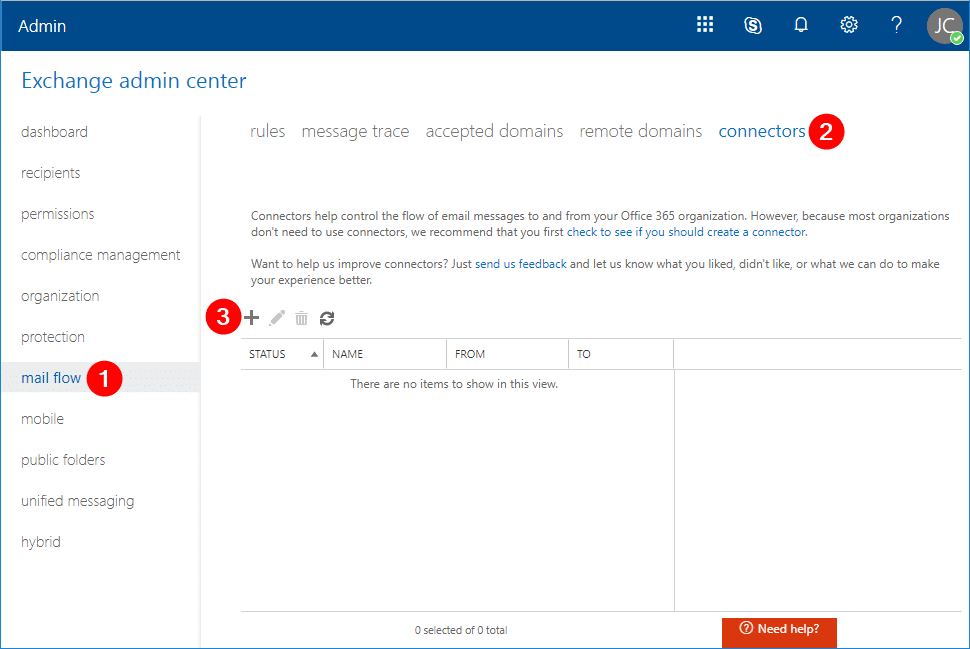Delete connector with the trash icon
Screen dimensions: 970x649
pyautogui.click(x=301, y=318)
